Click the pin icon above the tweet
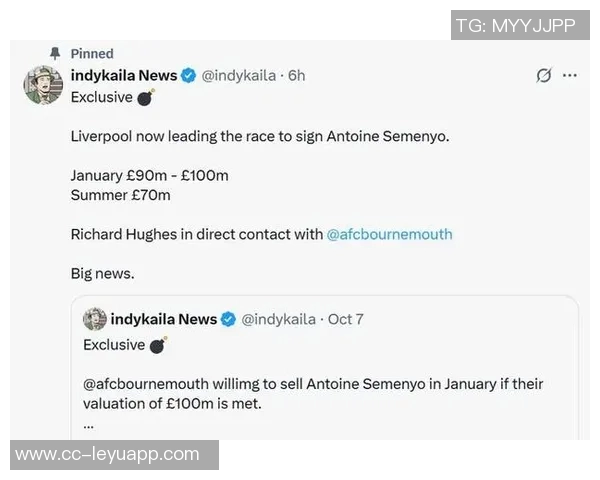This screenshot has height=480, width=600. [55, 53]
